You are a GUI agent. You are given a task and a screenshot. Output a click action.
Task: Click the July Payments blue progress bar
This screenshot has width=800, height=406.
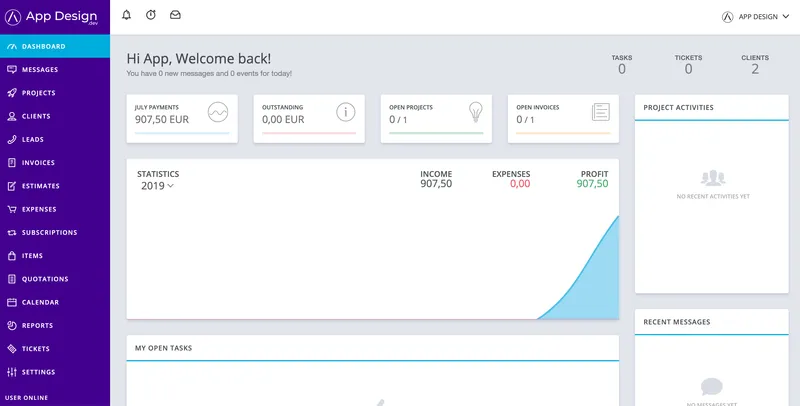(182, 133)
